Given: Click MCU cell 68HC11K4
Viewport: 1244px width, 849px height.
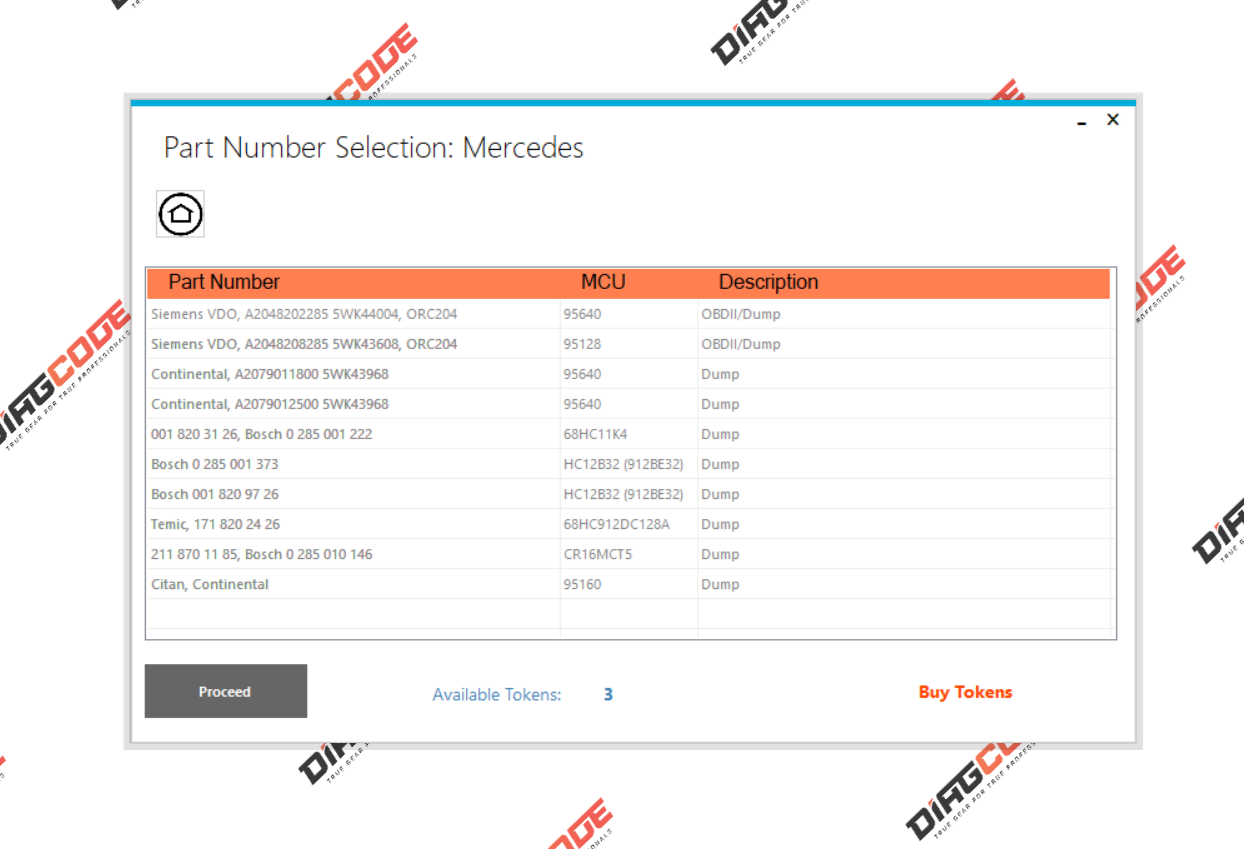Looking at the screenshot, I should click(629, 434).
